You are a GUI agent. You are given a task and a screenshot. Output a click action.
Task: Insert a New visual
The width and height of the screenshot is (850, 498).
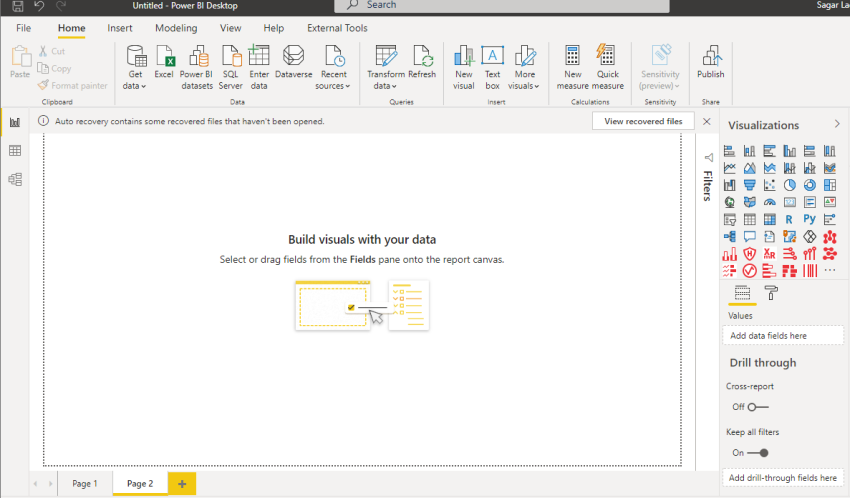463,68
